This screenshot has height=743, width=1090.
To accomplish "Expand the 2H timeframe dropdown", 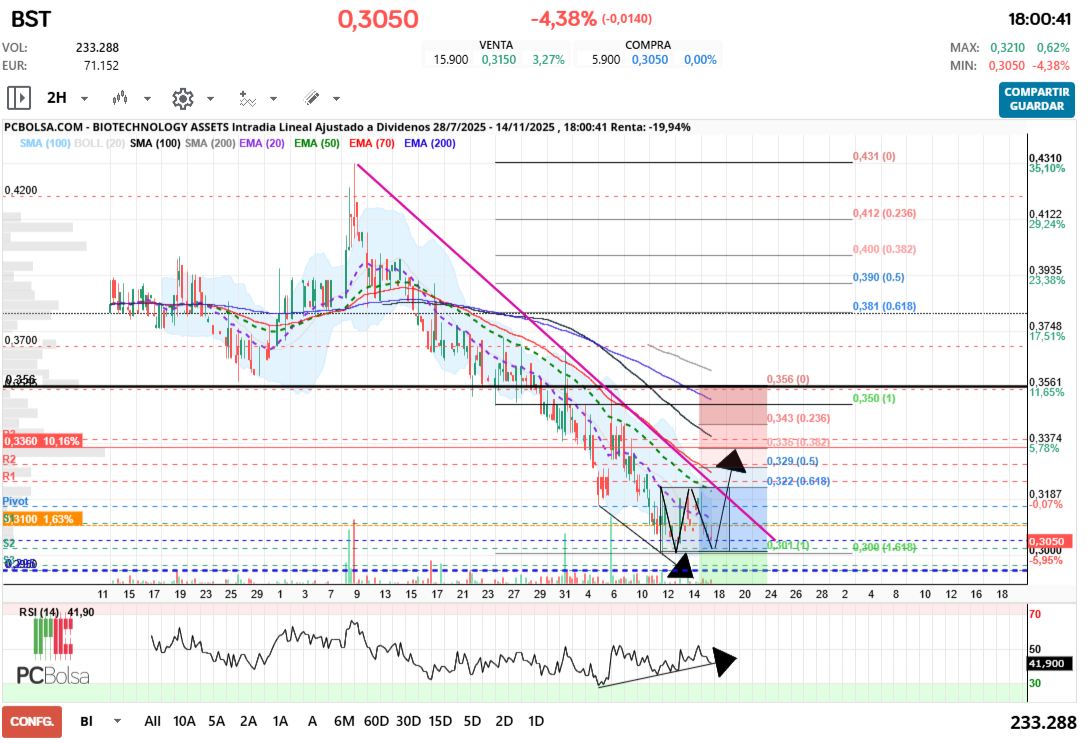I will click(x=84, y=98).
